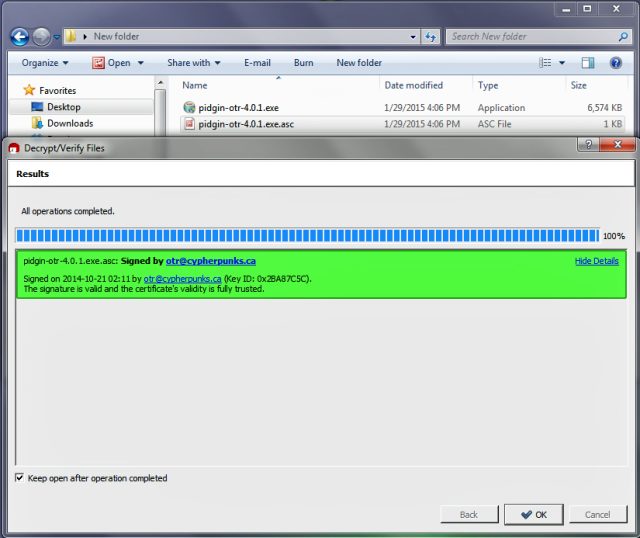Click the Open toolbar button
Image resolution: width=640 pixels, height=538 pixels.
click(x=111, y=63)
